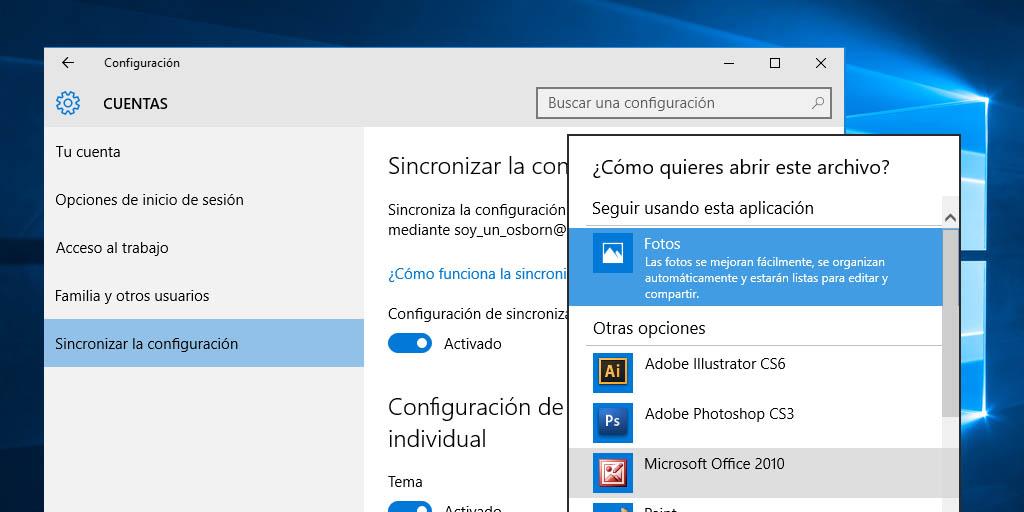Select Microsoft Office 2010 text entry
The image size is (1024, 512).
coord(714,464)
